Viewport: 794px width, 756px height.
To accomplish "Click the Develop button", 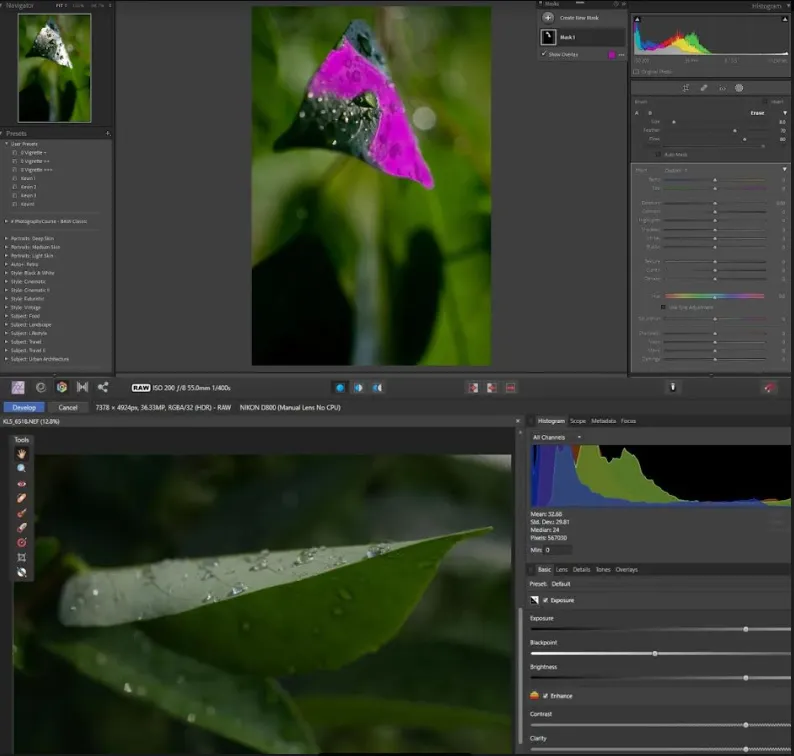I will tap(24, 407).
